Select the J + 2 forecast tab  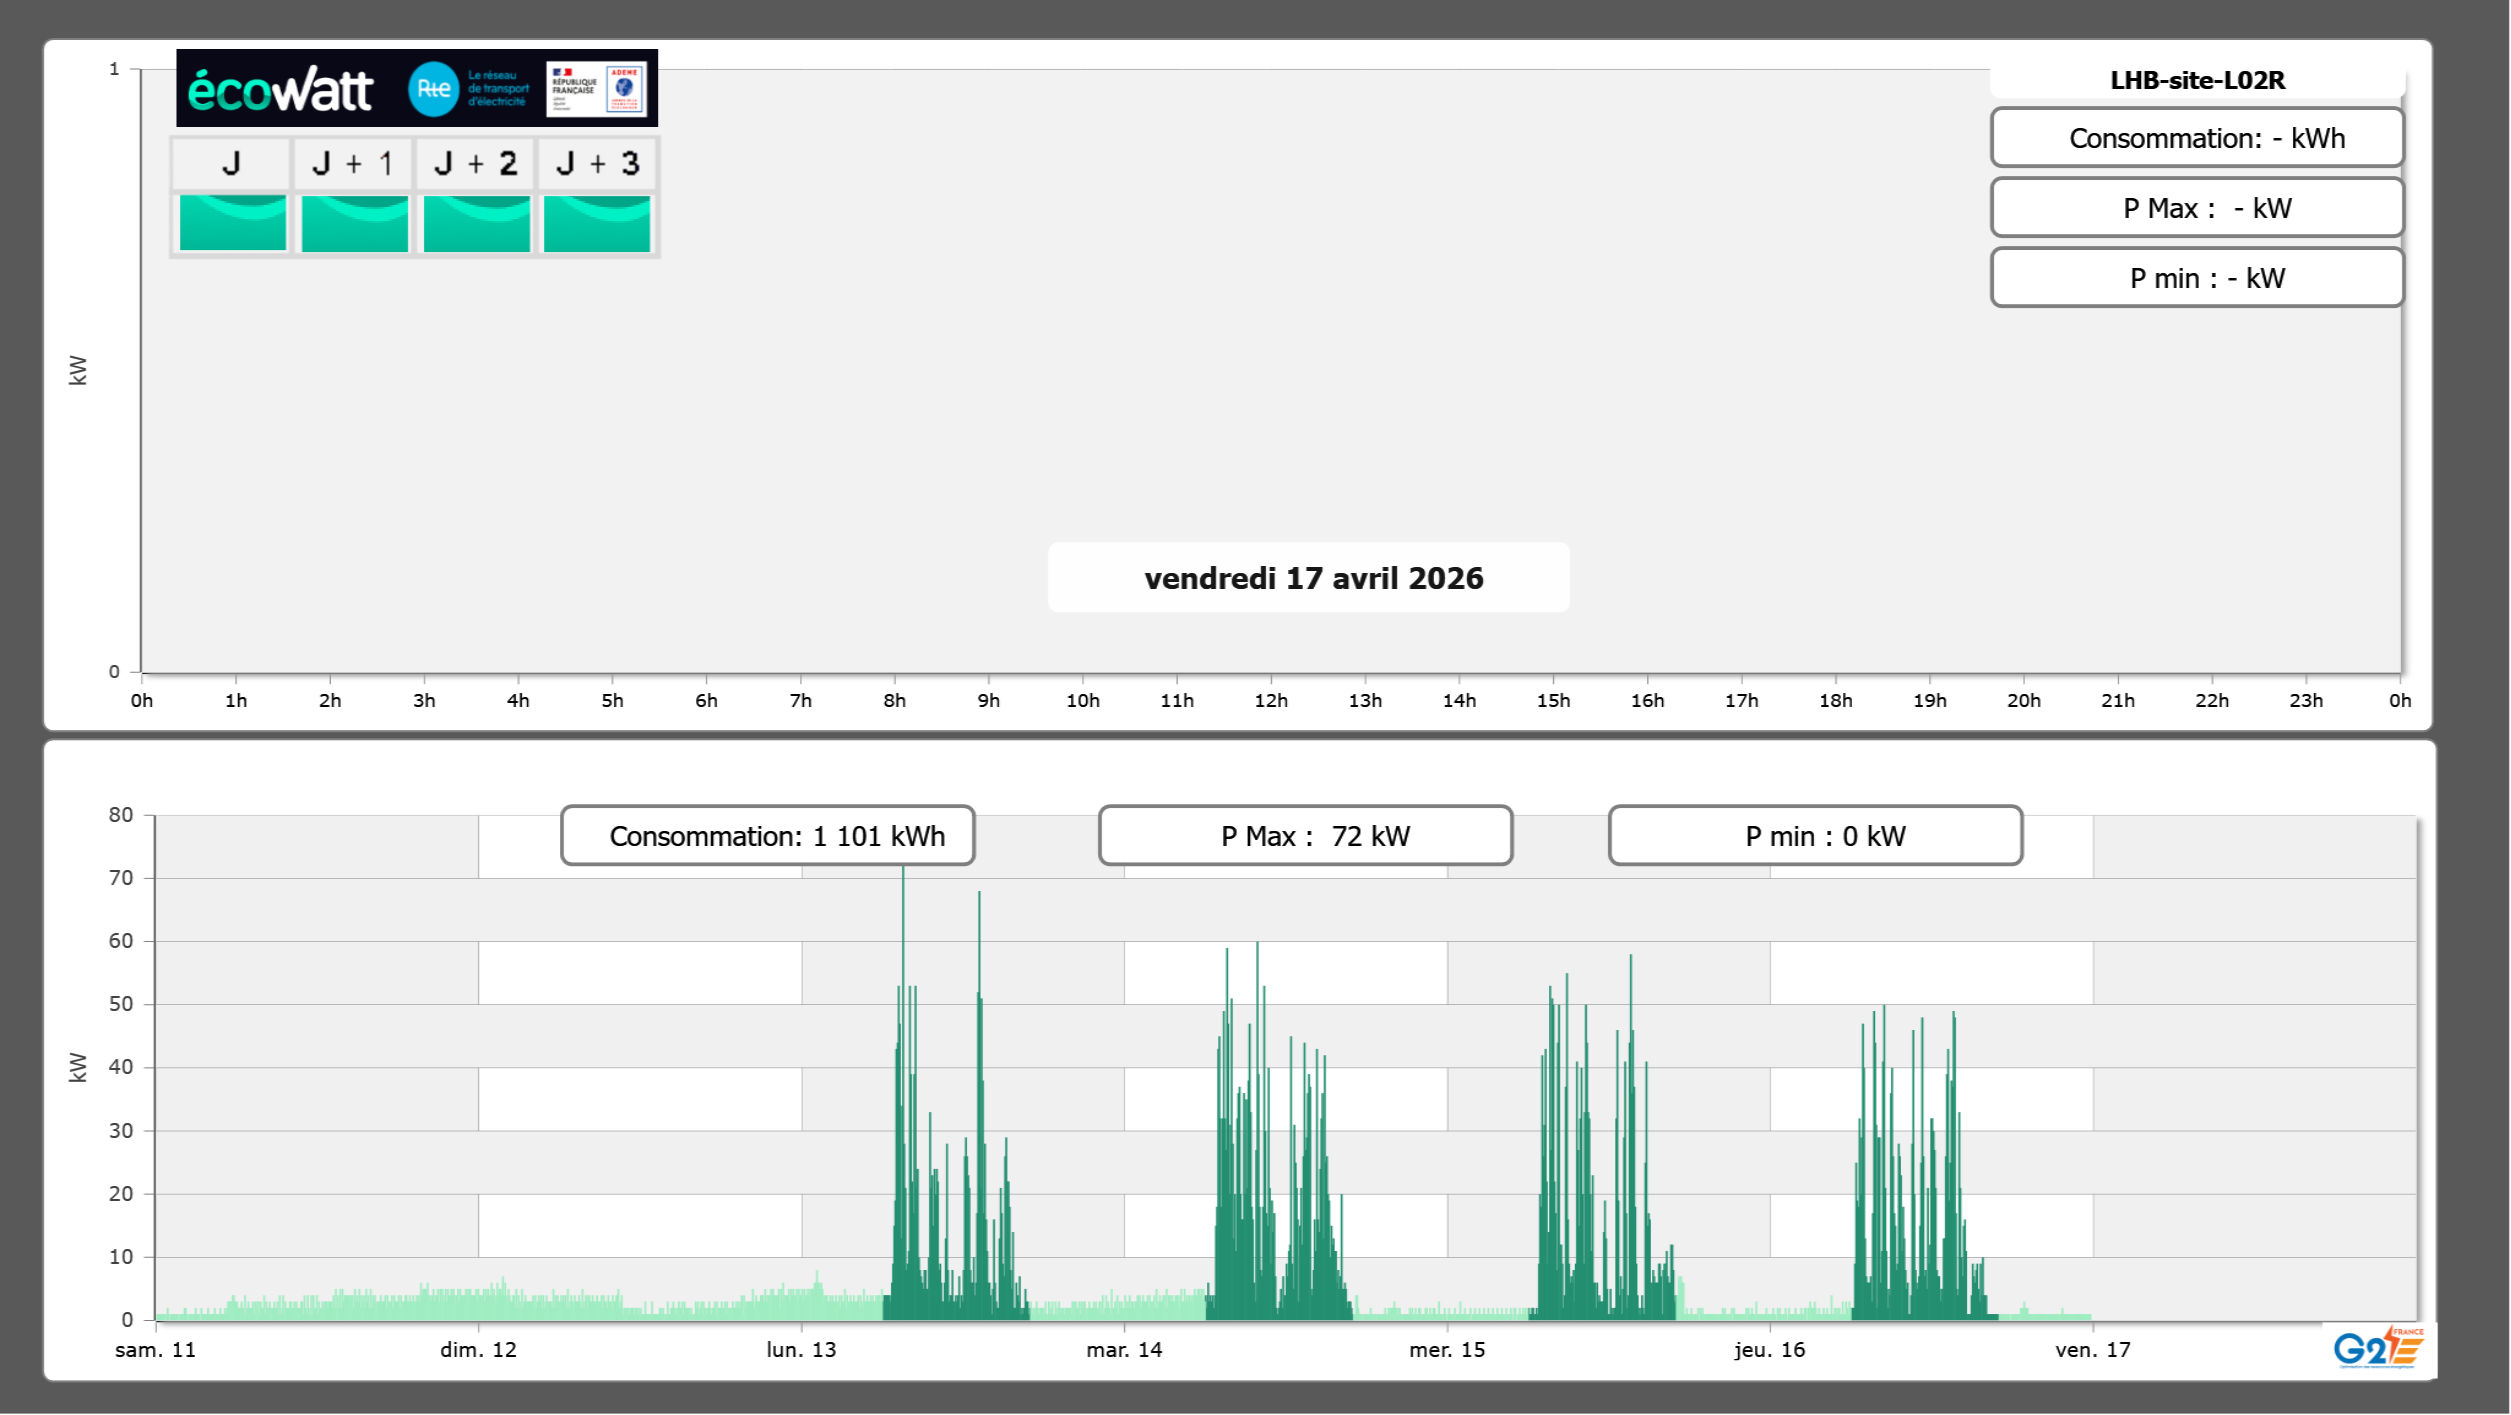click(x=476, y=164)
